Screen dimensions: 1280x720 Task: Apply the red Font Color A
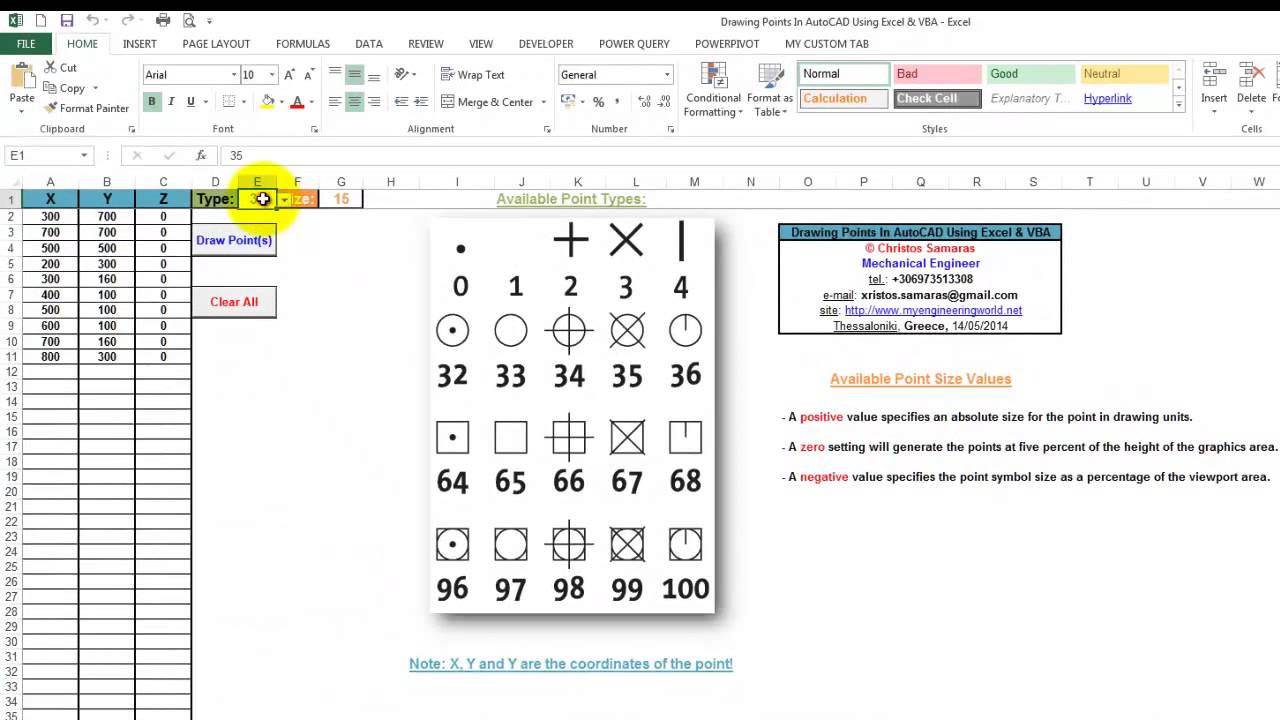[x=297, y=102]
